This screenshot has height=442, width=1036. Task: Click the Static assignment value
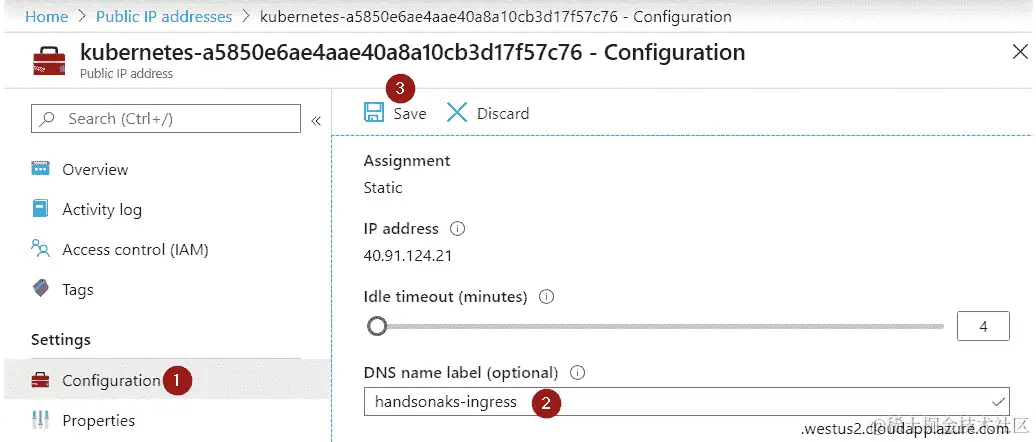click(383, 188)
